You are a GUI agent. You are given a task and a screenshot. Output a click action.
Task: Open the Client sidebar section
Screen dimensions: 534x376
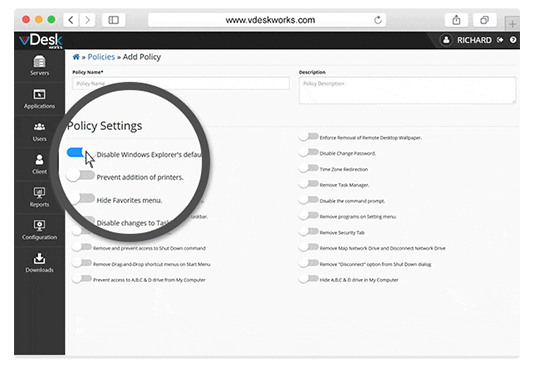[x=39, y=164]
